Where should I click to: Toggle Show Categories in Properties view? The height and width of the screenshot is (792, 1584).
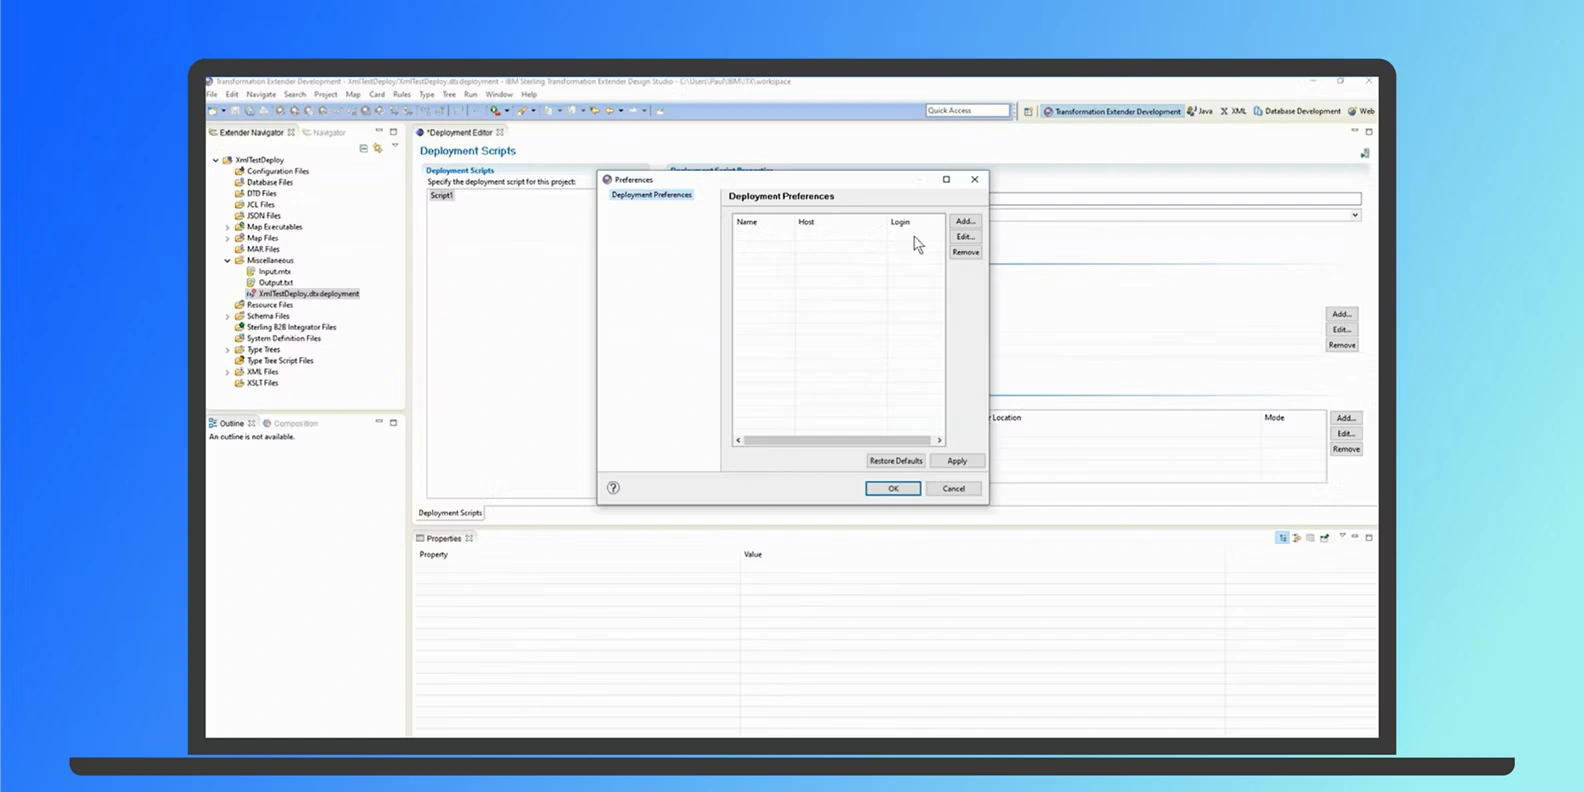click(1282, 538)
